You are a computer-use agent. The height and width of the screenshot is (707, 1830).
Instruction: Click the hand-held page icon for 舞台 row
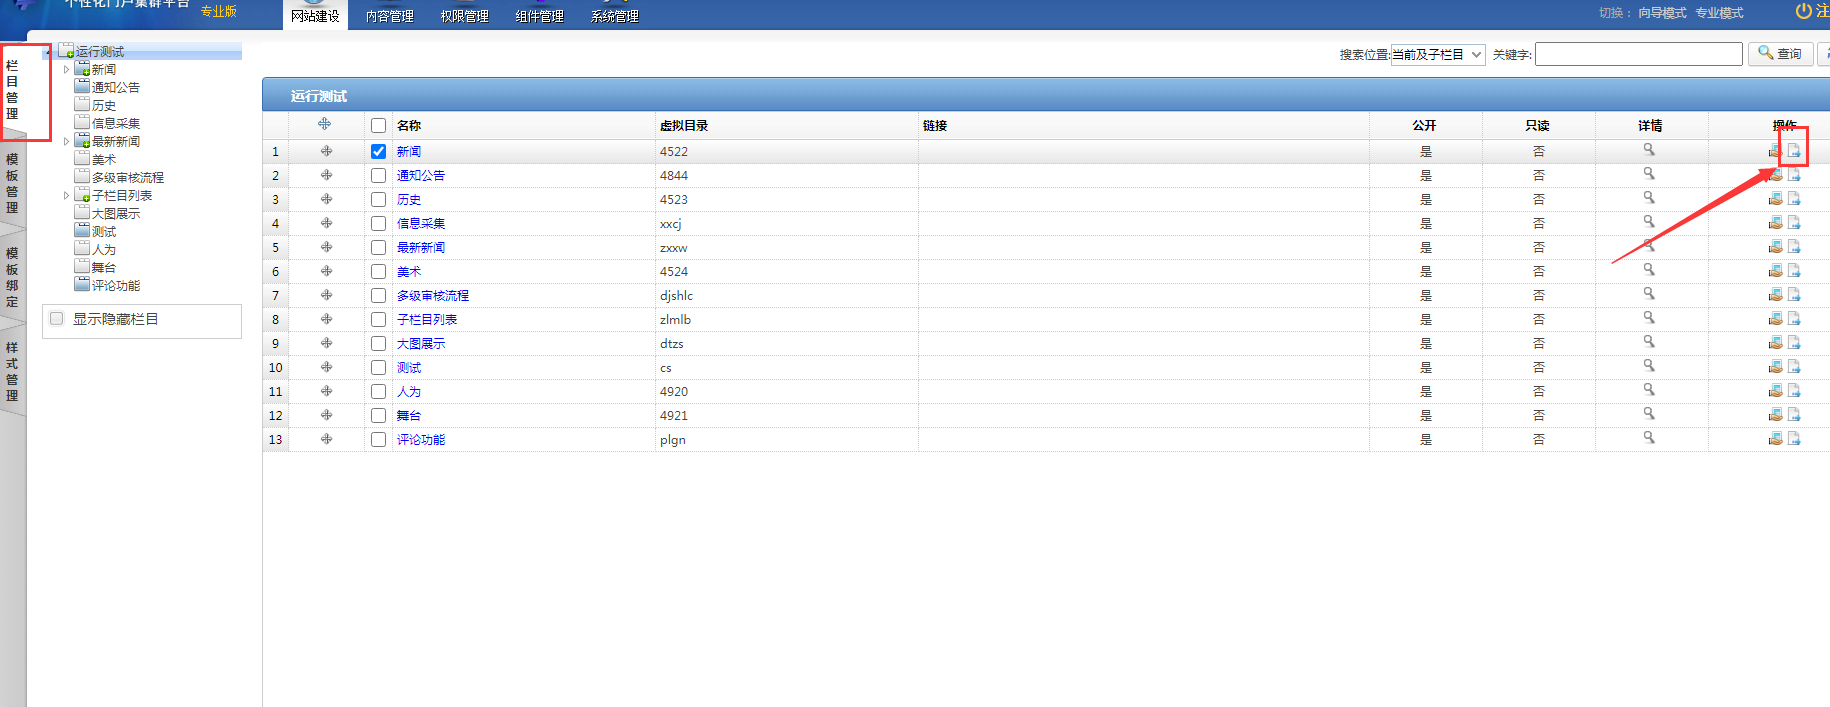(1775, 415)
